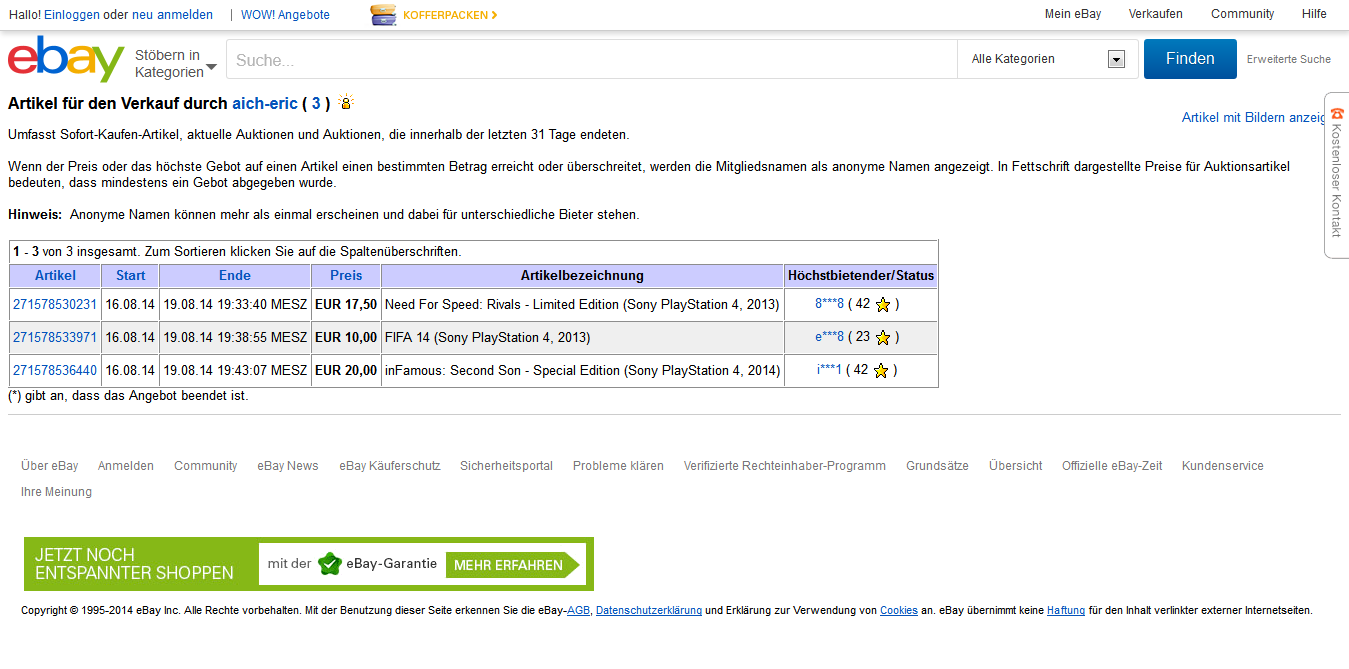This screenshot has height=669, width=1349.
Task: Click the Haftung link in footer
Action: click(x=1066, y=610)
